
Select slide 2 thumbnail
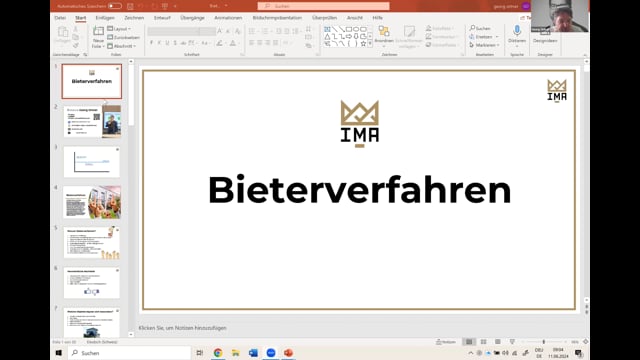coord(92,121)
